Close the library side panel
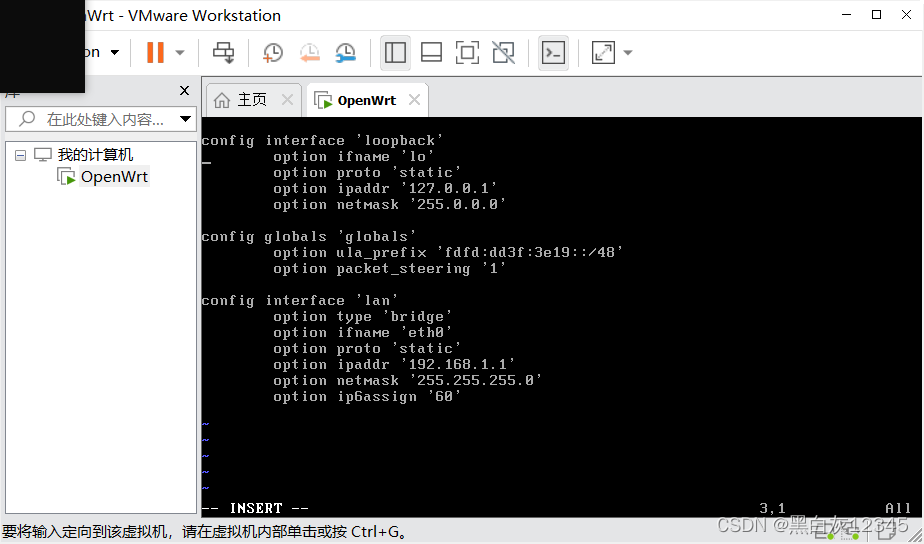Viewport: 924px width, 544px height. coord(184,90)
